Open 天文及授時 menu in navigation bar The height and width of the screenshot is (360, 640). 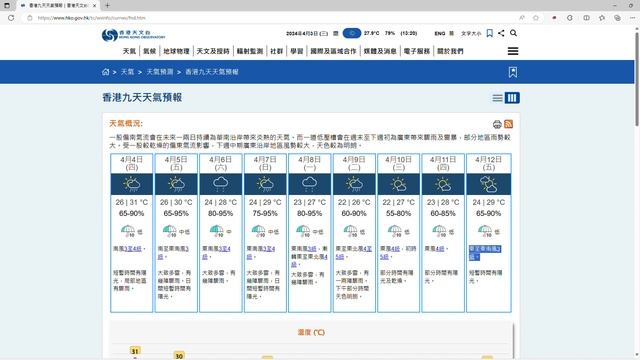(213, 51)
